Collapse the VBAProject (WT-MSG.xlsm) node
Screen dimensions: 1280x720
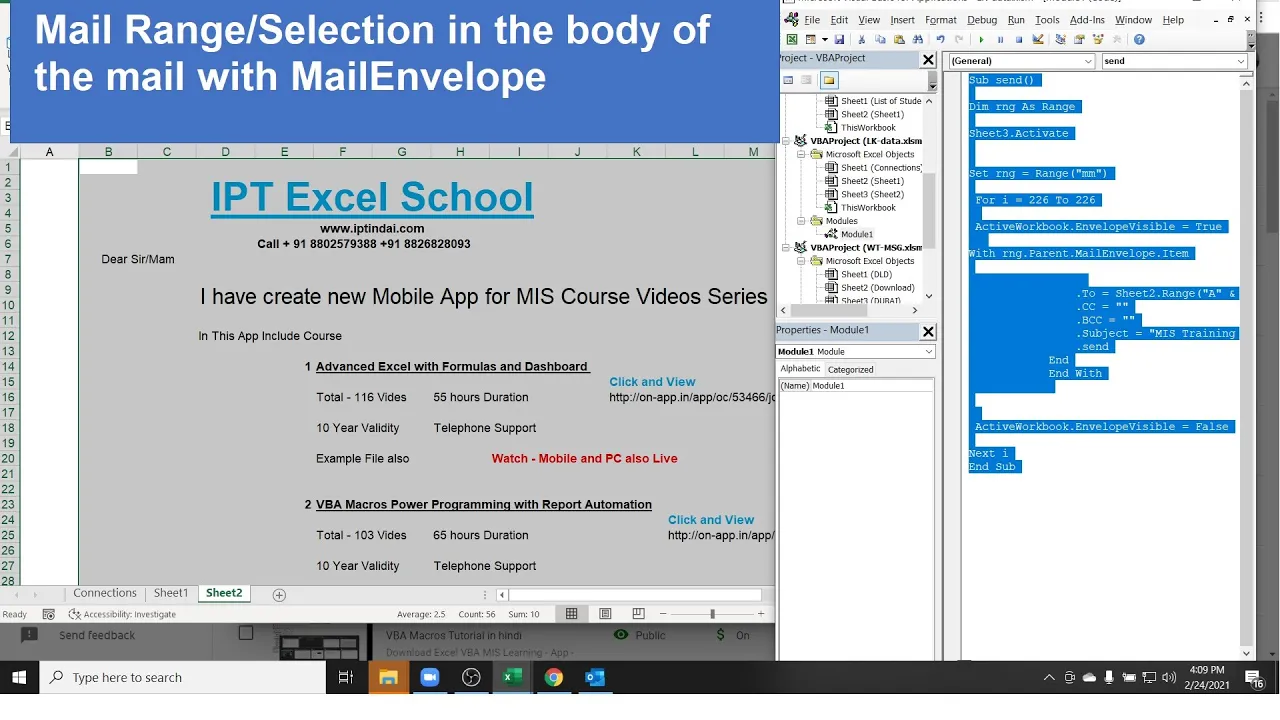pos(787,247)
